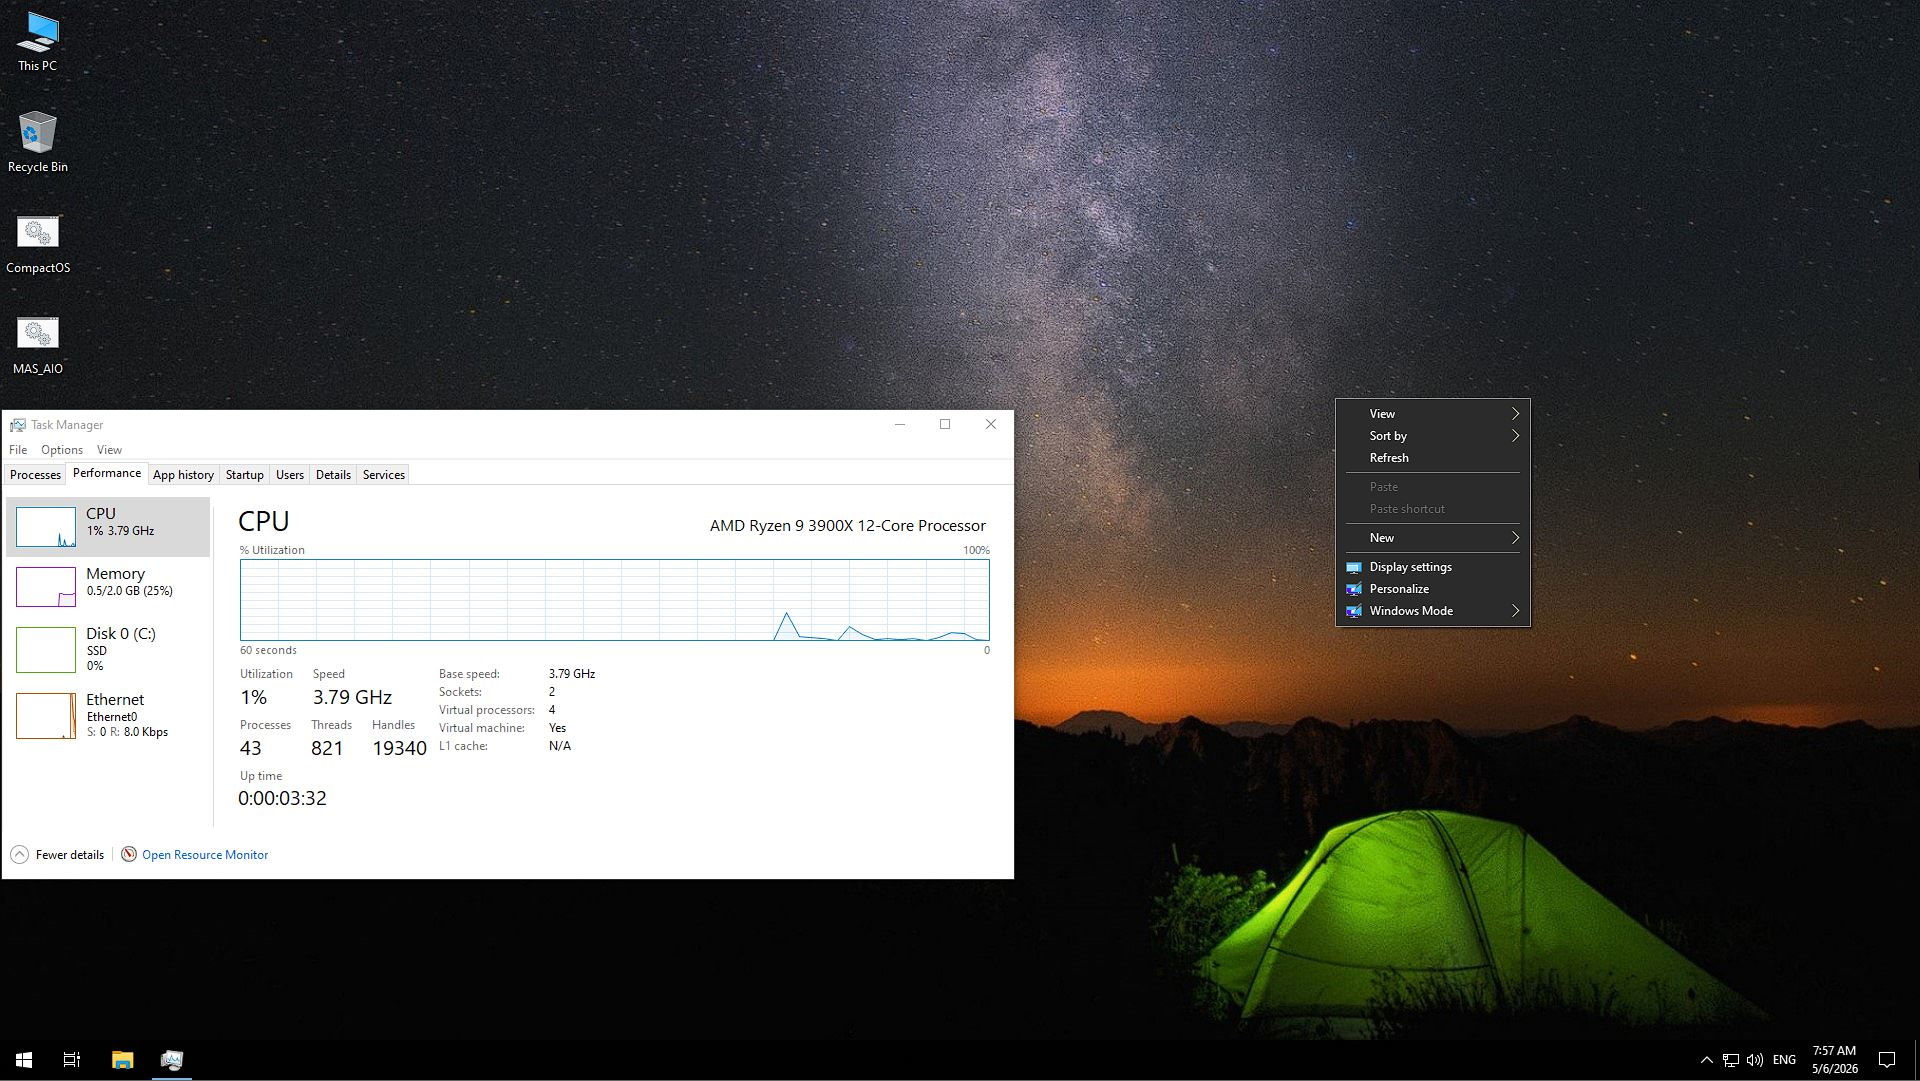Screen dimensions: 1920x1081
Task: Switch to the Processes tab
Action: (35, 475)
